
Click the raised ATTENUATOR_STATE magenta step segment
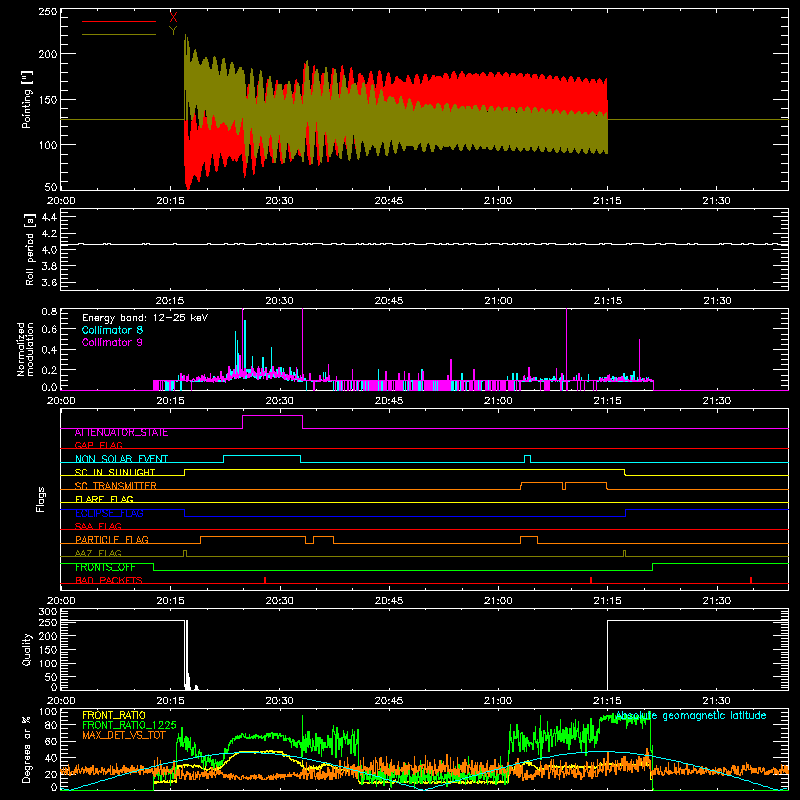pyautogui.click(x=272, y=415)
